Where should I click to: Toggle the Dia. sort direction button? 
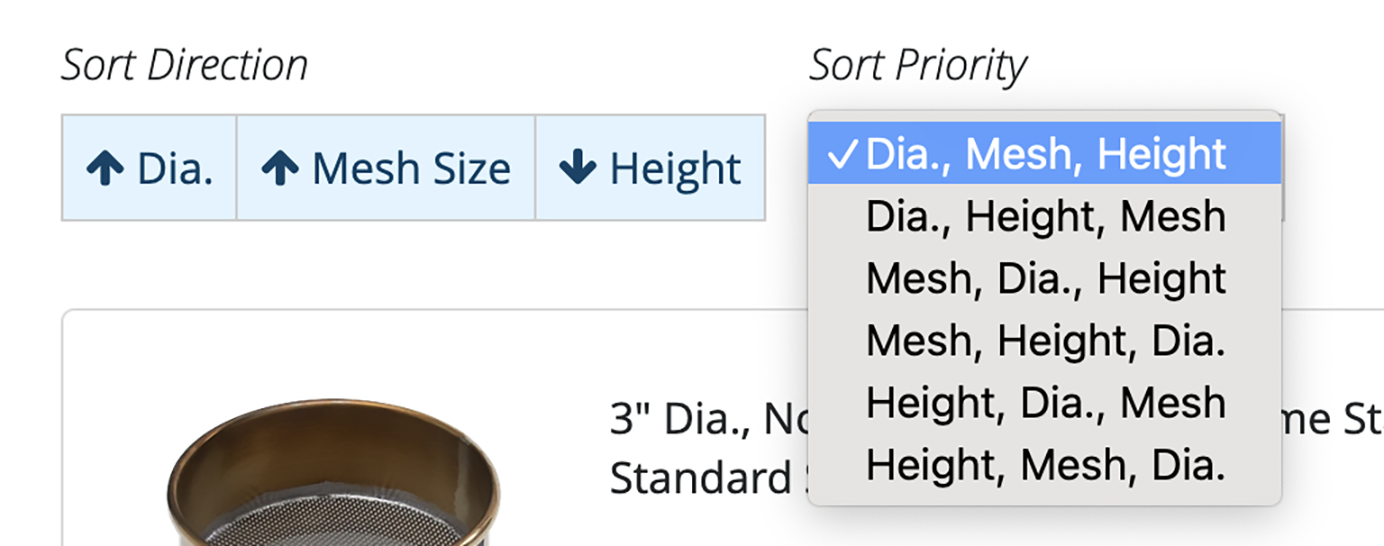pyautogui.click(x=149, y=168)
